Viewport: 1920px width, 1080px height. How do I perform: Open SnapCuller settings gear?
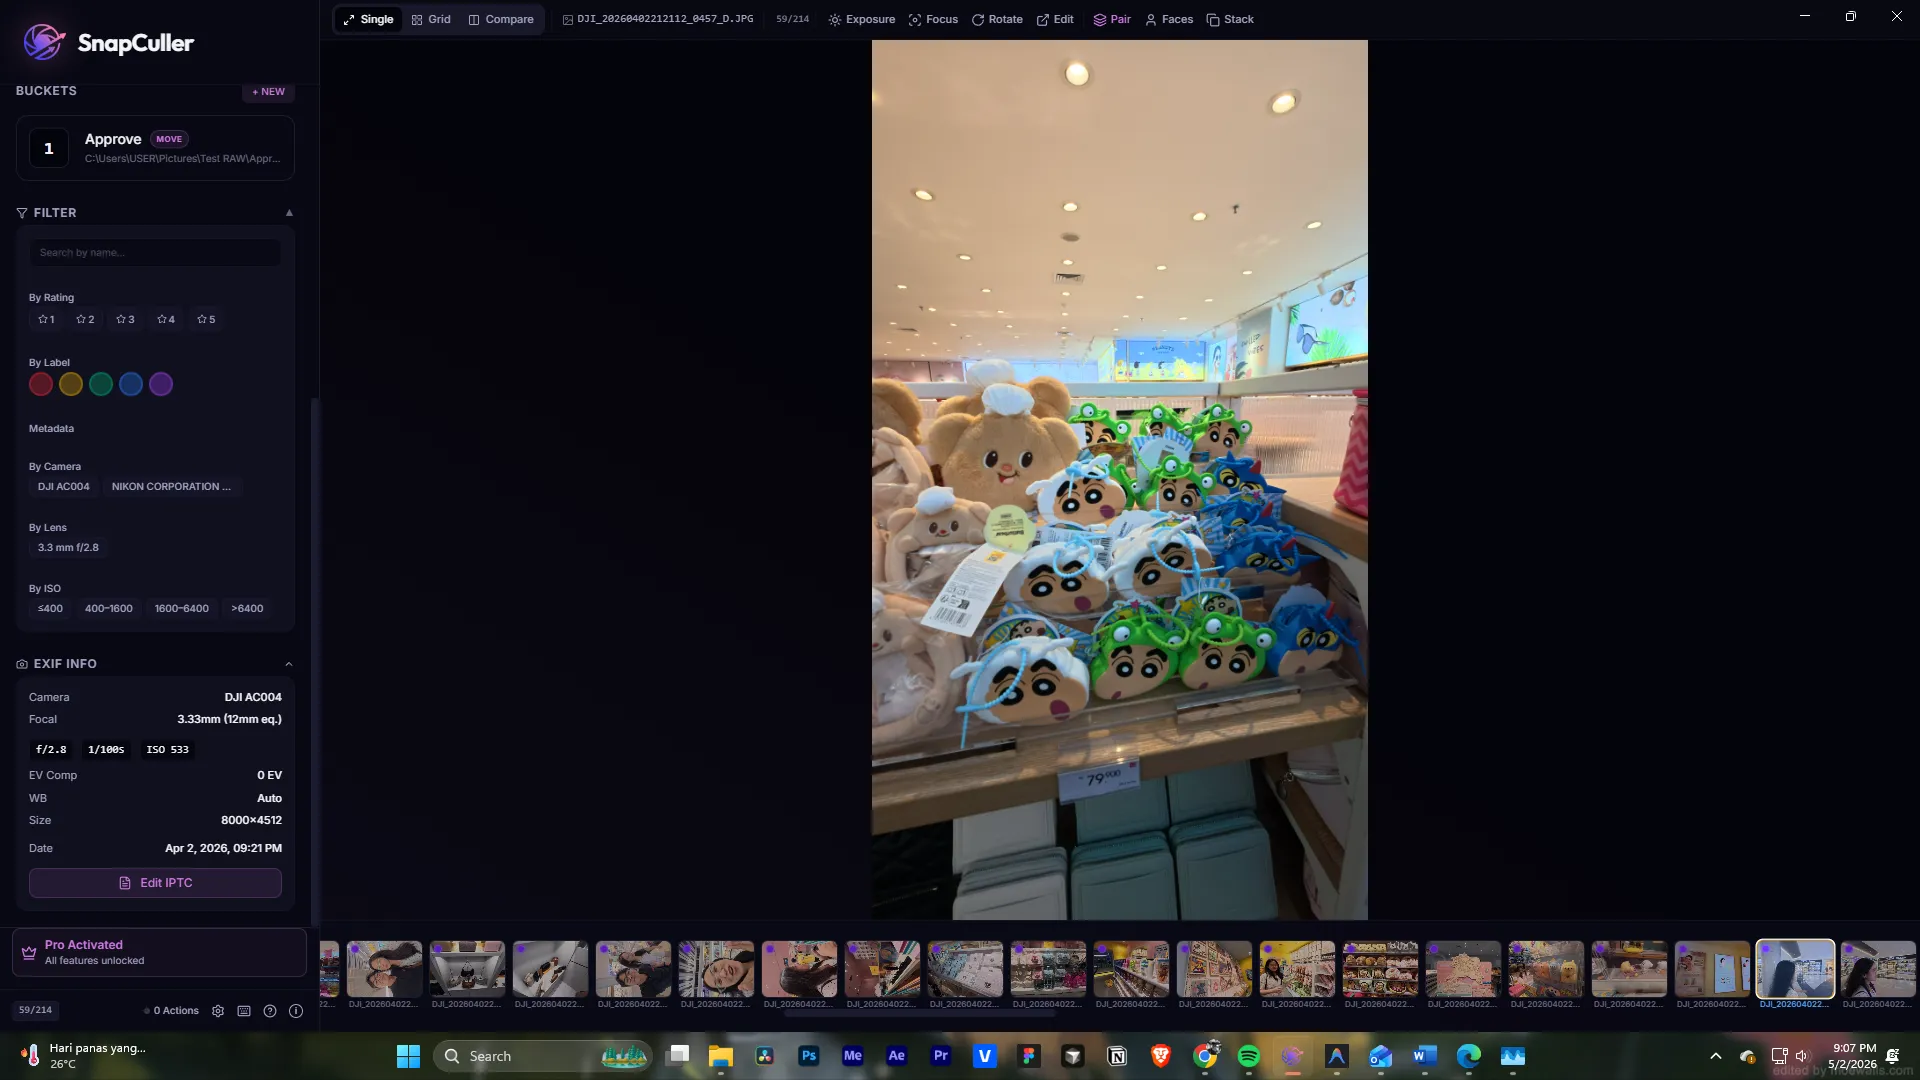pyautogui.click(x=218, y=1011)
